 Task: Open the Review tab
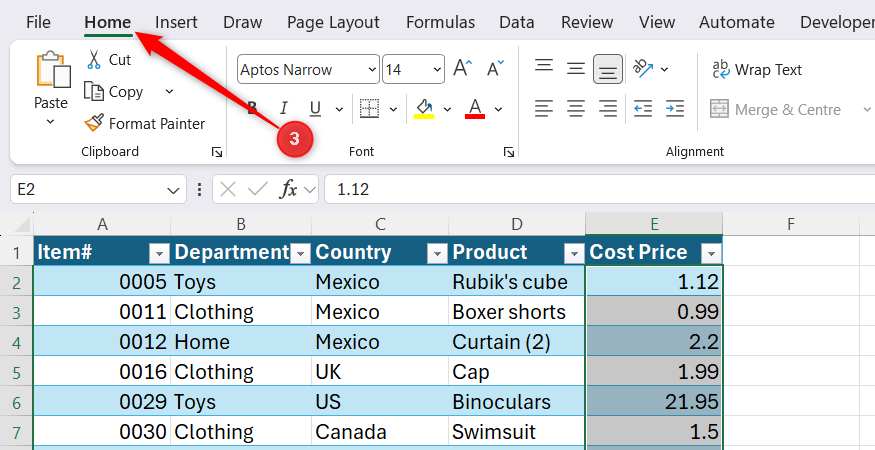coord(587,22)
